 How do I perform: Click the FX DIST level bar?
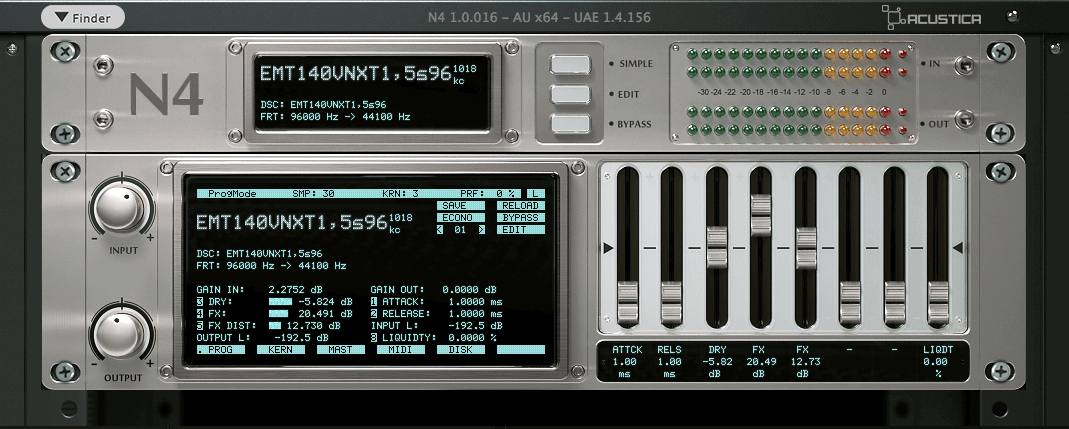[x=275, y=325]
